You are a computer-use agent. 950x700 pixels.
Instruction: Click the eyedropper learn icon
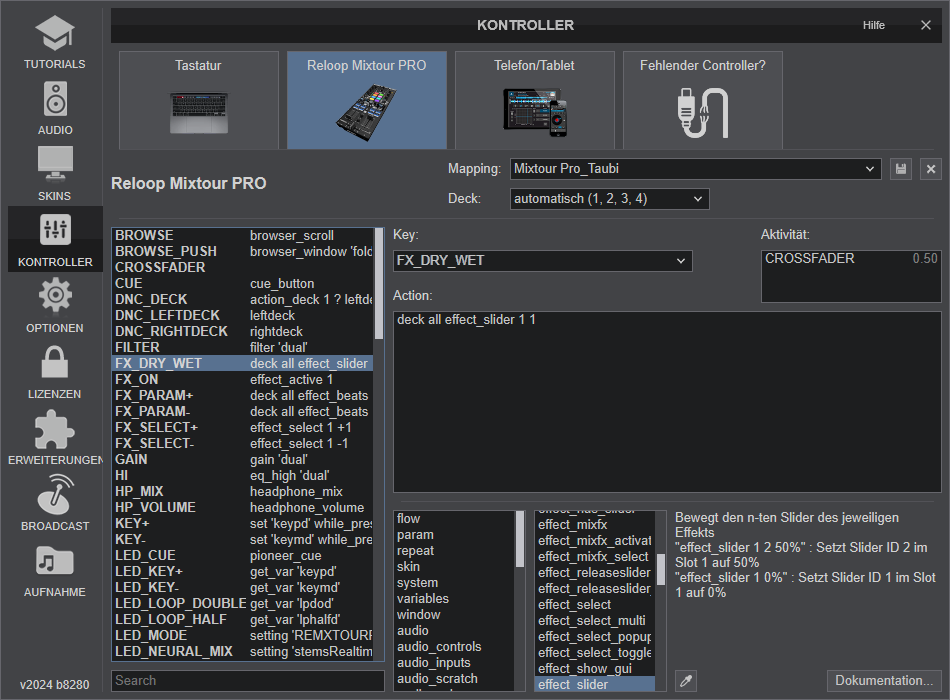(x=686, y=681)
